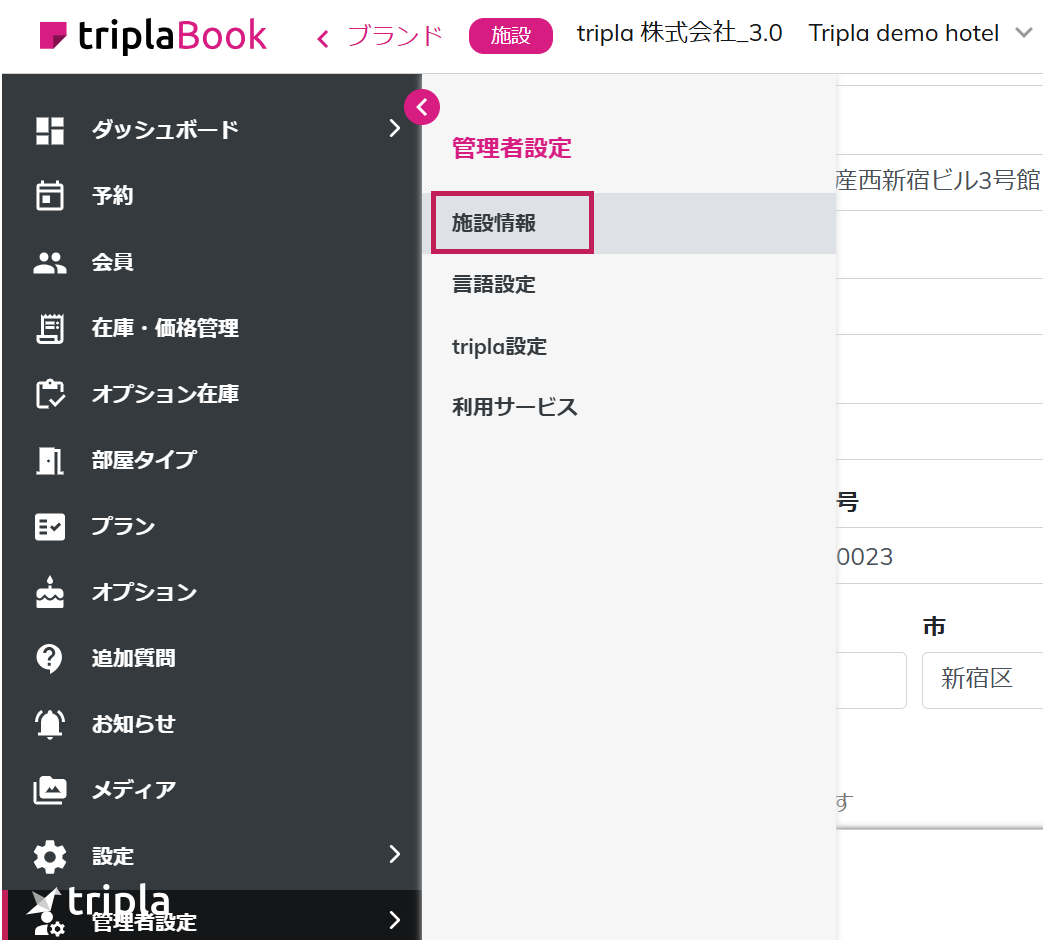Click the plan checklist icon
This screenshot has height=942, width=1045.
(50, 527)
